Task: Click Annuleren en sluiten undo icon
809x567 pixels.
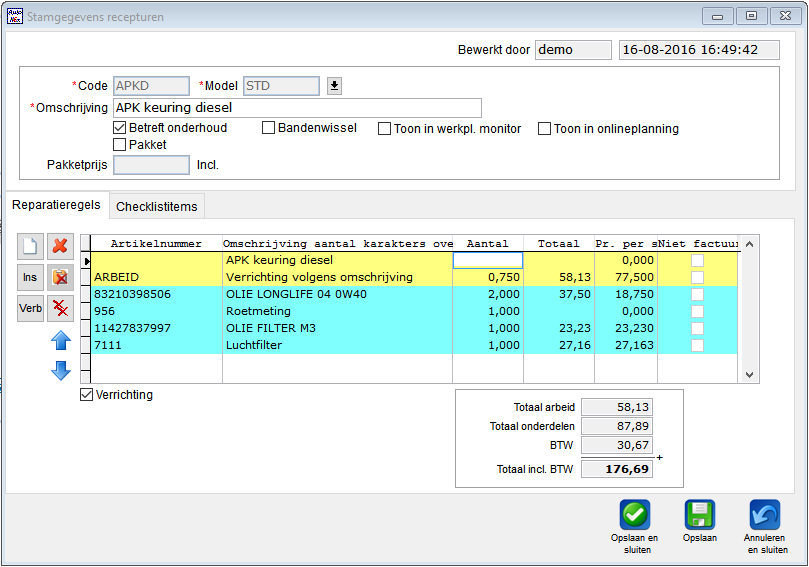Action: click(x=765, y=514)
